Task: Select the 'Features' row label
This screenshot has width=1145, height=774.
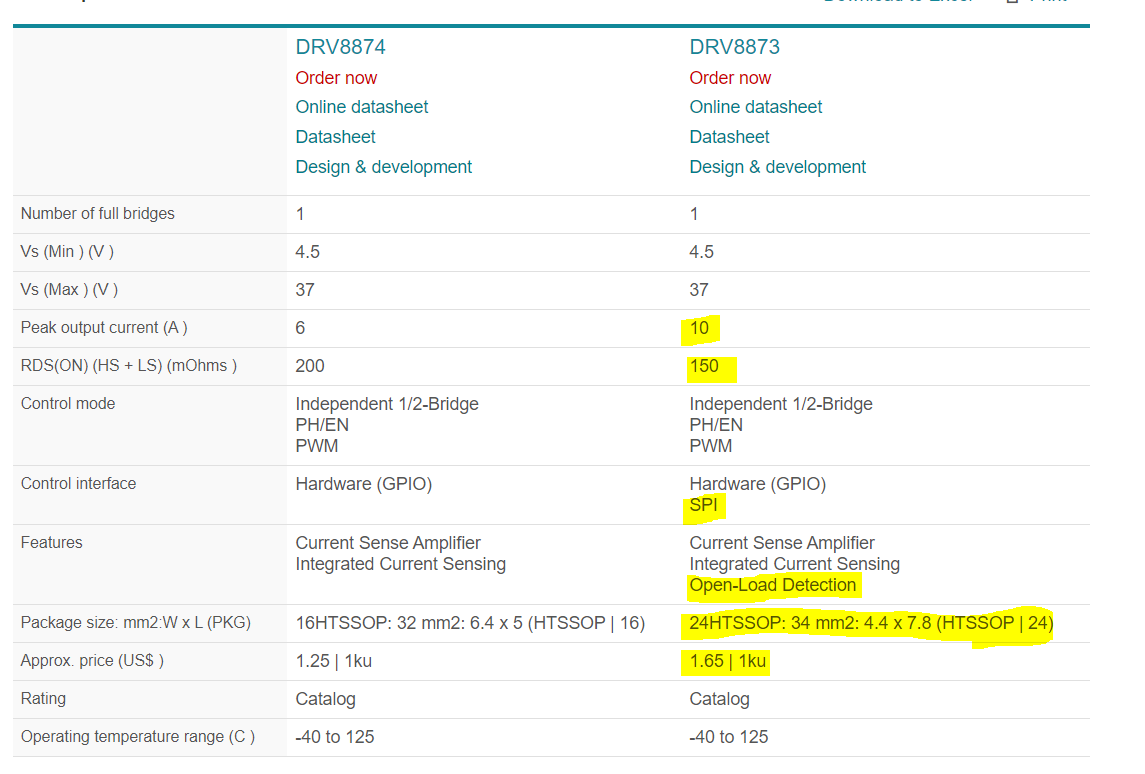Action: click(x=51, y=543)
